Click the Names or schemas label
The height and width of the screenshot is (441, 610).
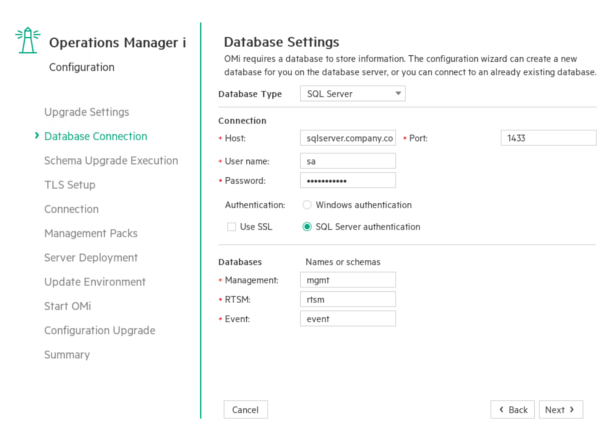343,262
